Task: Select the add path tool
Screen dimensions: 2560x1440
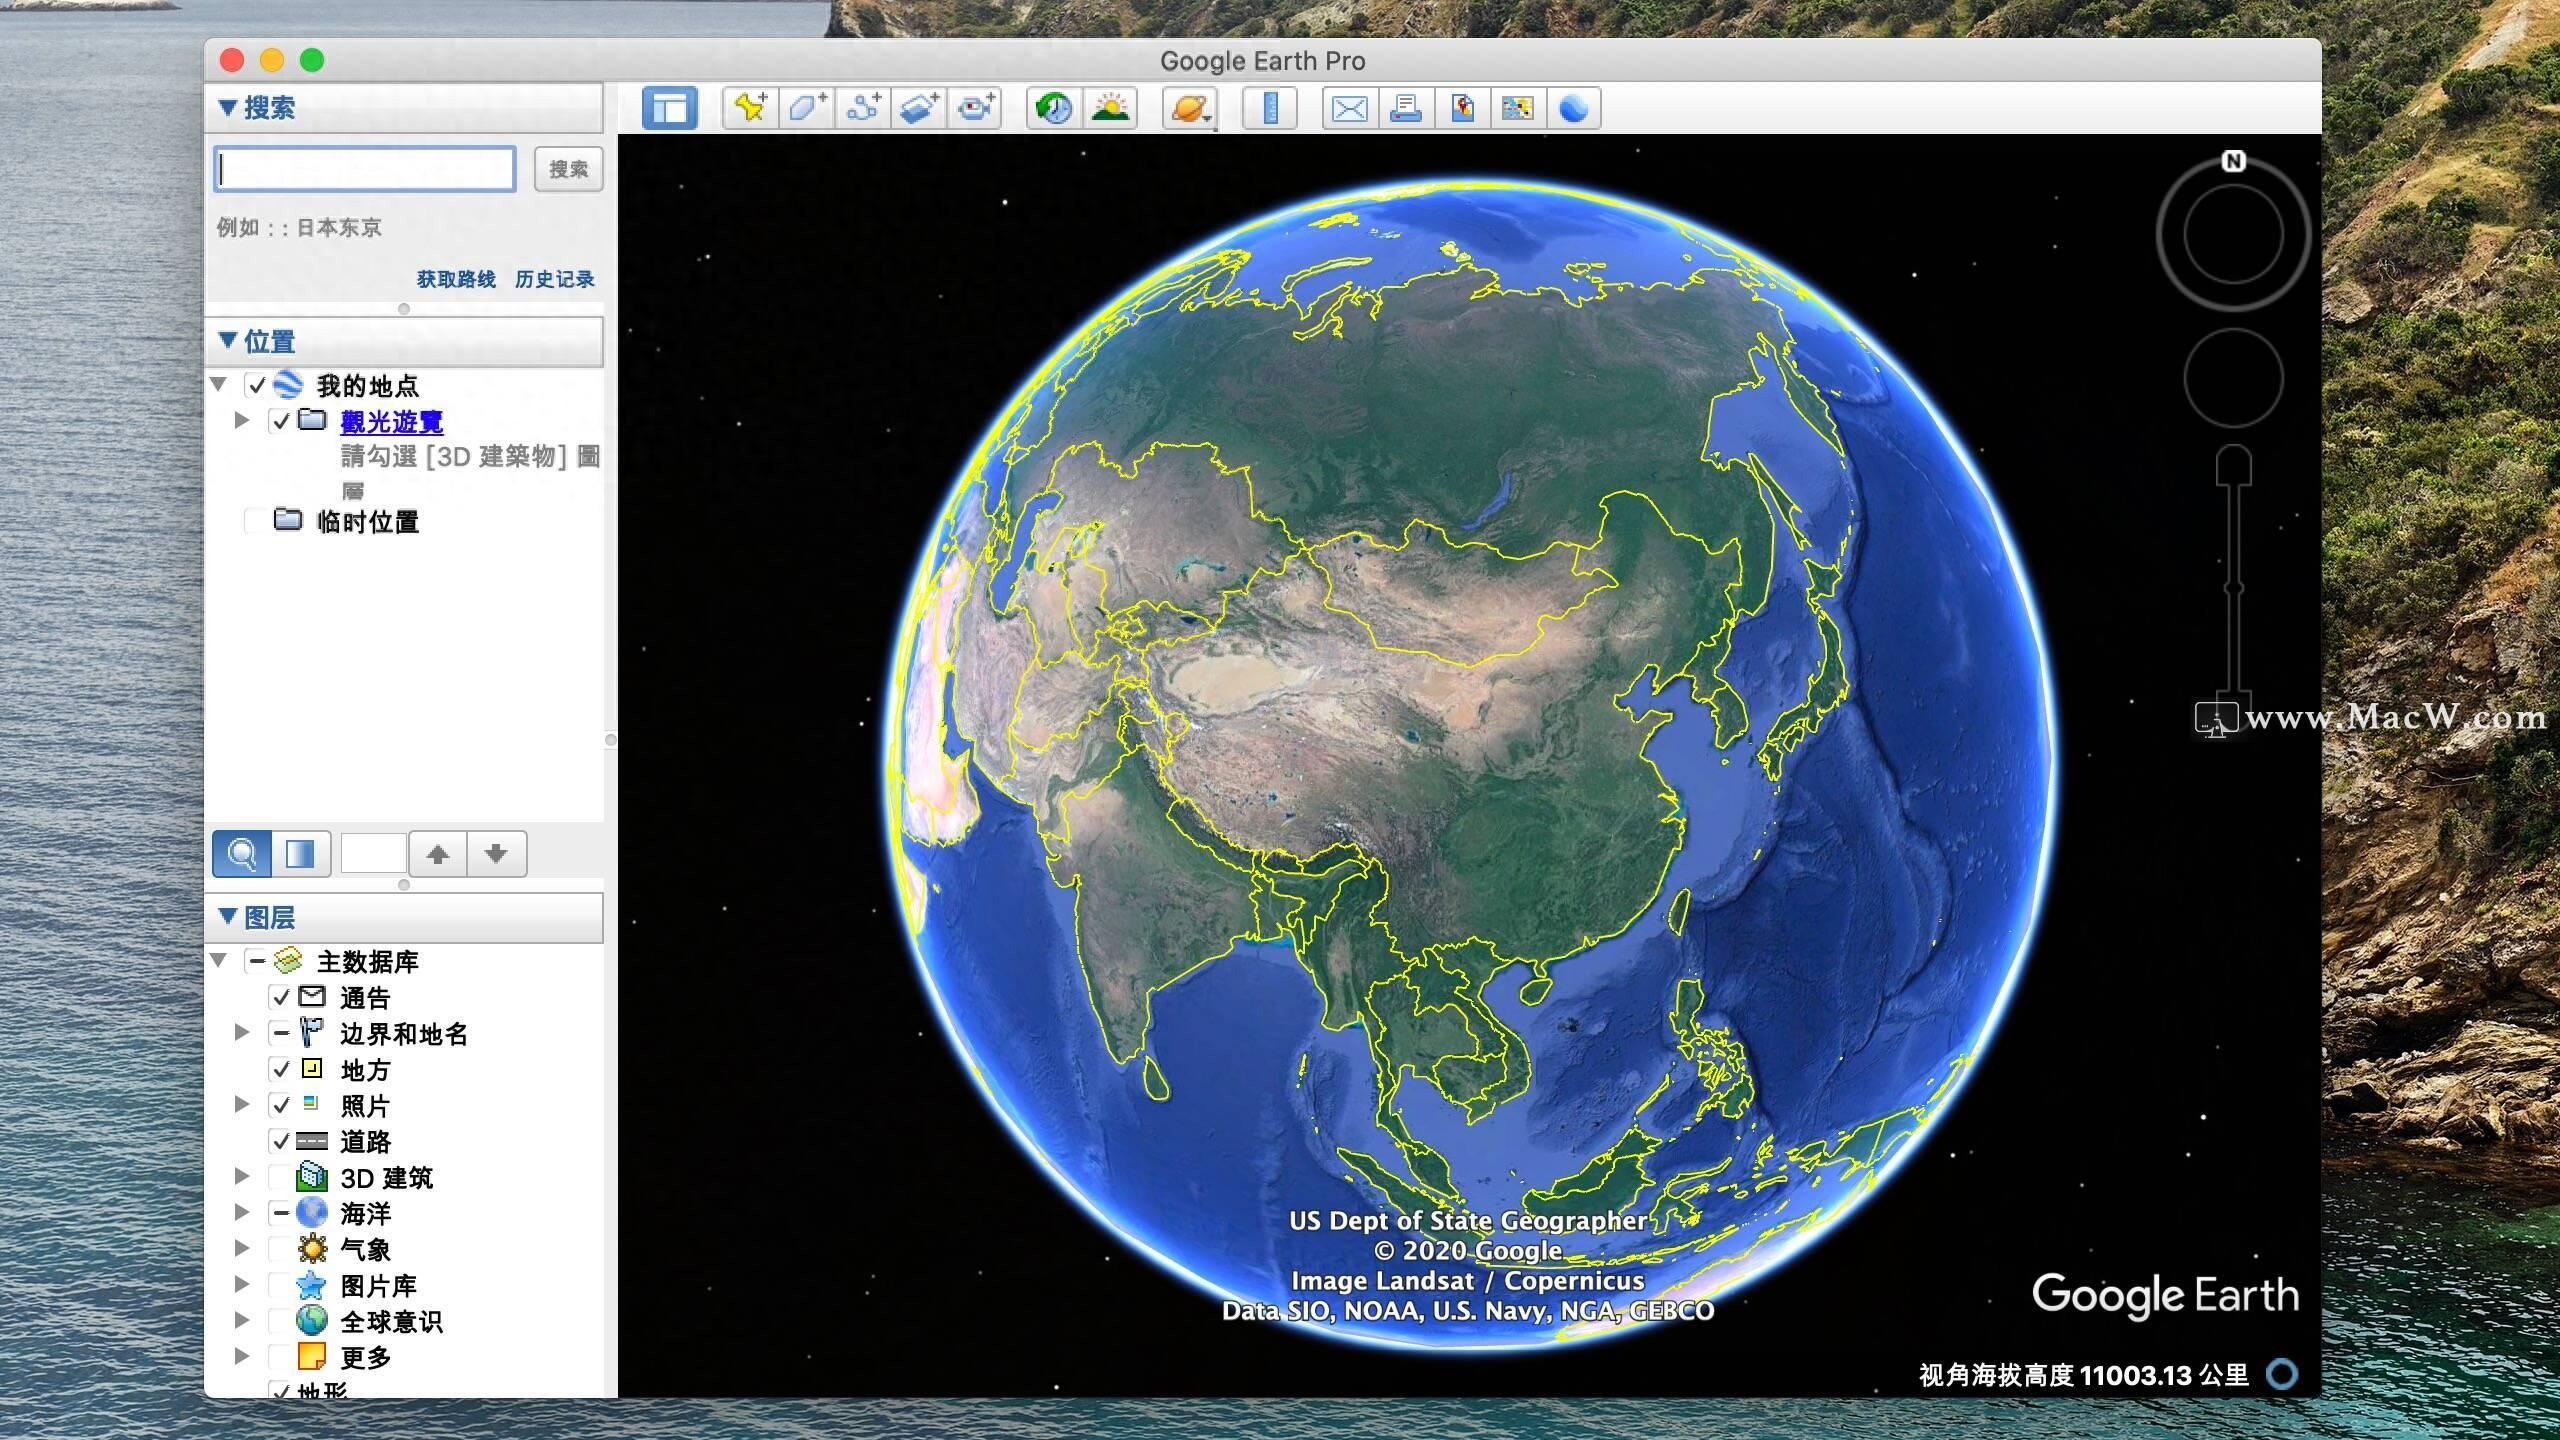Action: [x=863, y=108]
